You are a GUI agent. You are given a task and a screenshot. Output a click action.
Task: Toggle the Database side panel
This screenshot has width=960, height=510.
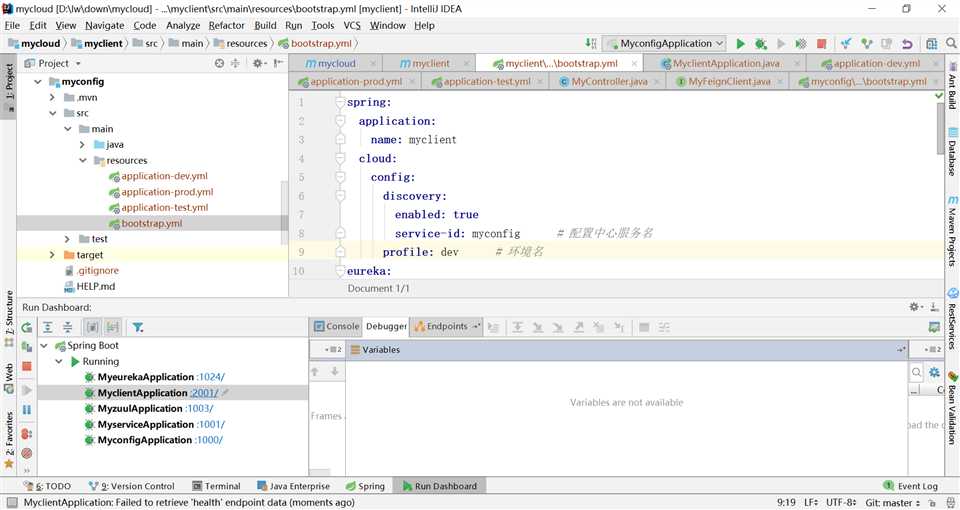coord(952,151)
